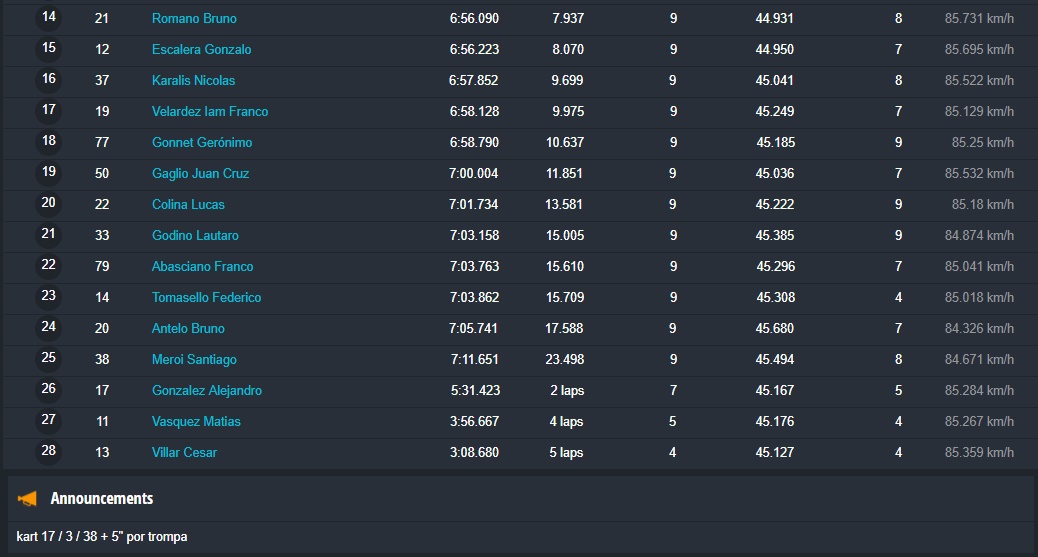Open the Vasquez Matias driver link
This screenshot has width=1038, height=557.
[196, 421]
